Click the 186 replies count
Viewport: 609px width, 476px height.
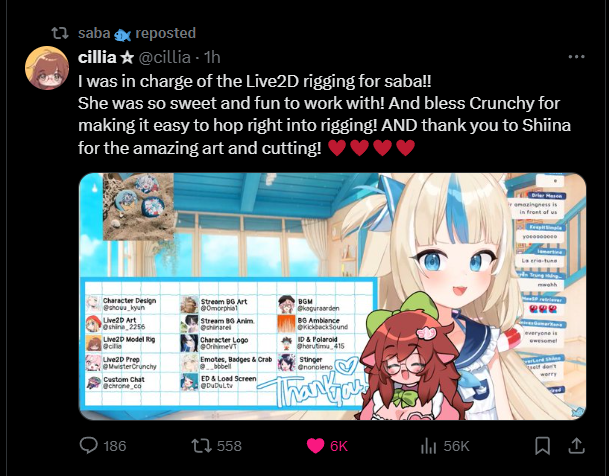click(115, 446)
